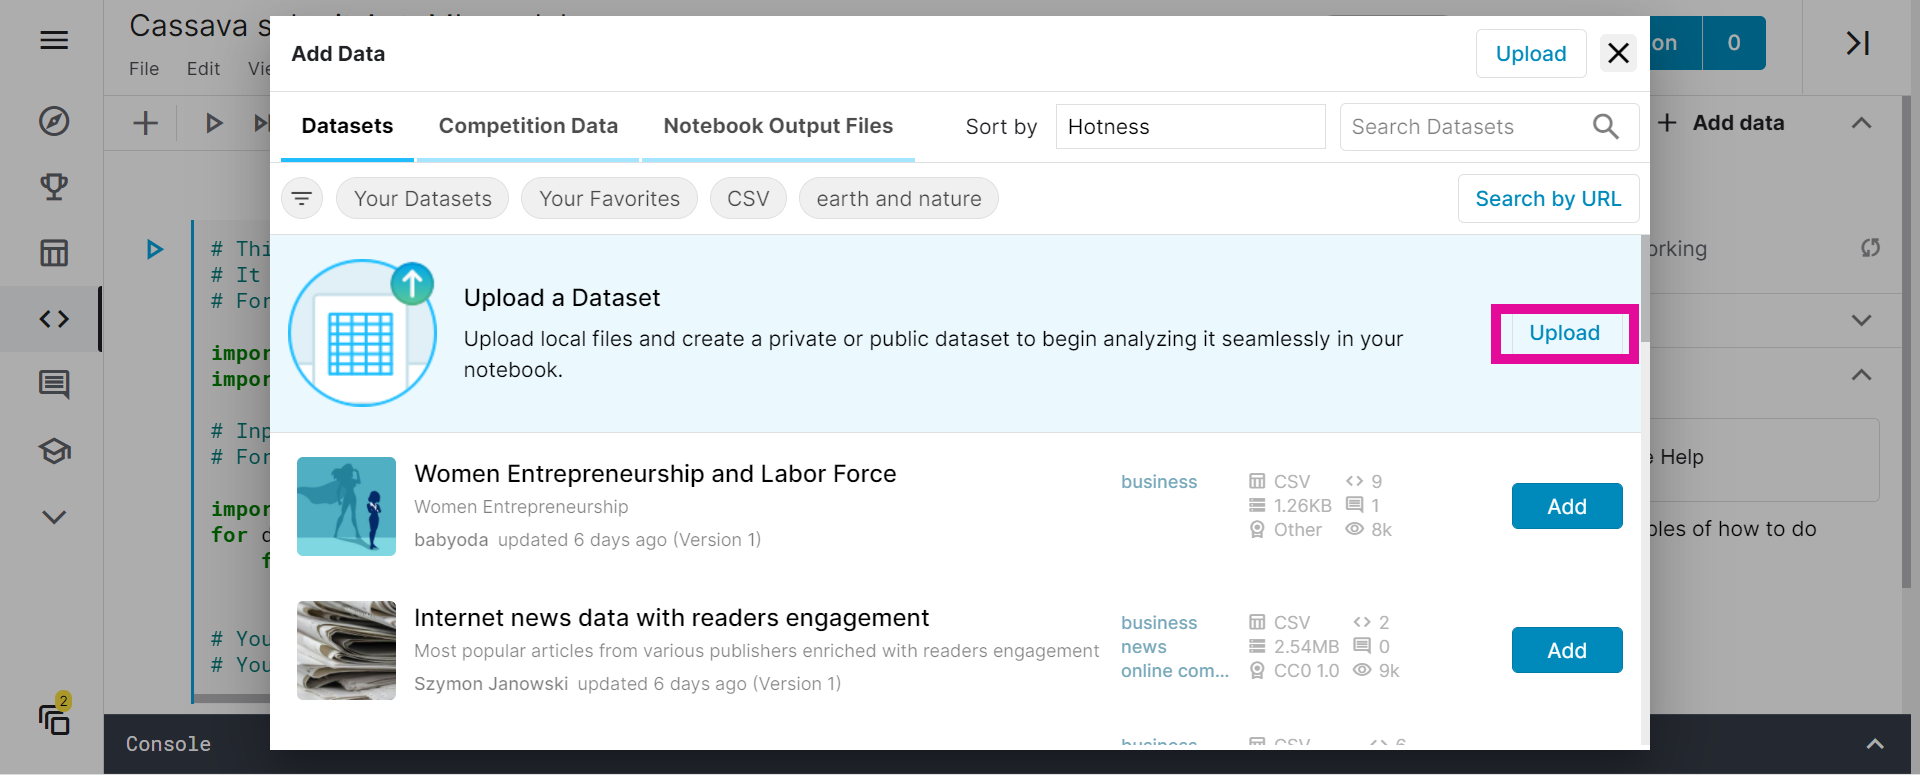Open competitions trophy icon in sidebar
This screenshot has height=775, width=1920.
[54, 187]
